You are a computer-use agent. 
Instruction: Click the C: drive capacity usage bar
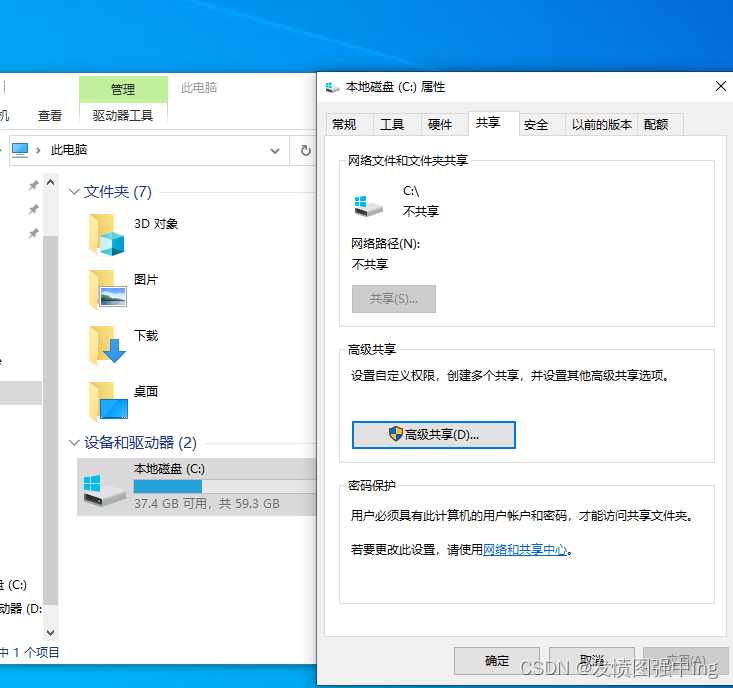tap(225, 487)
